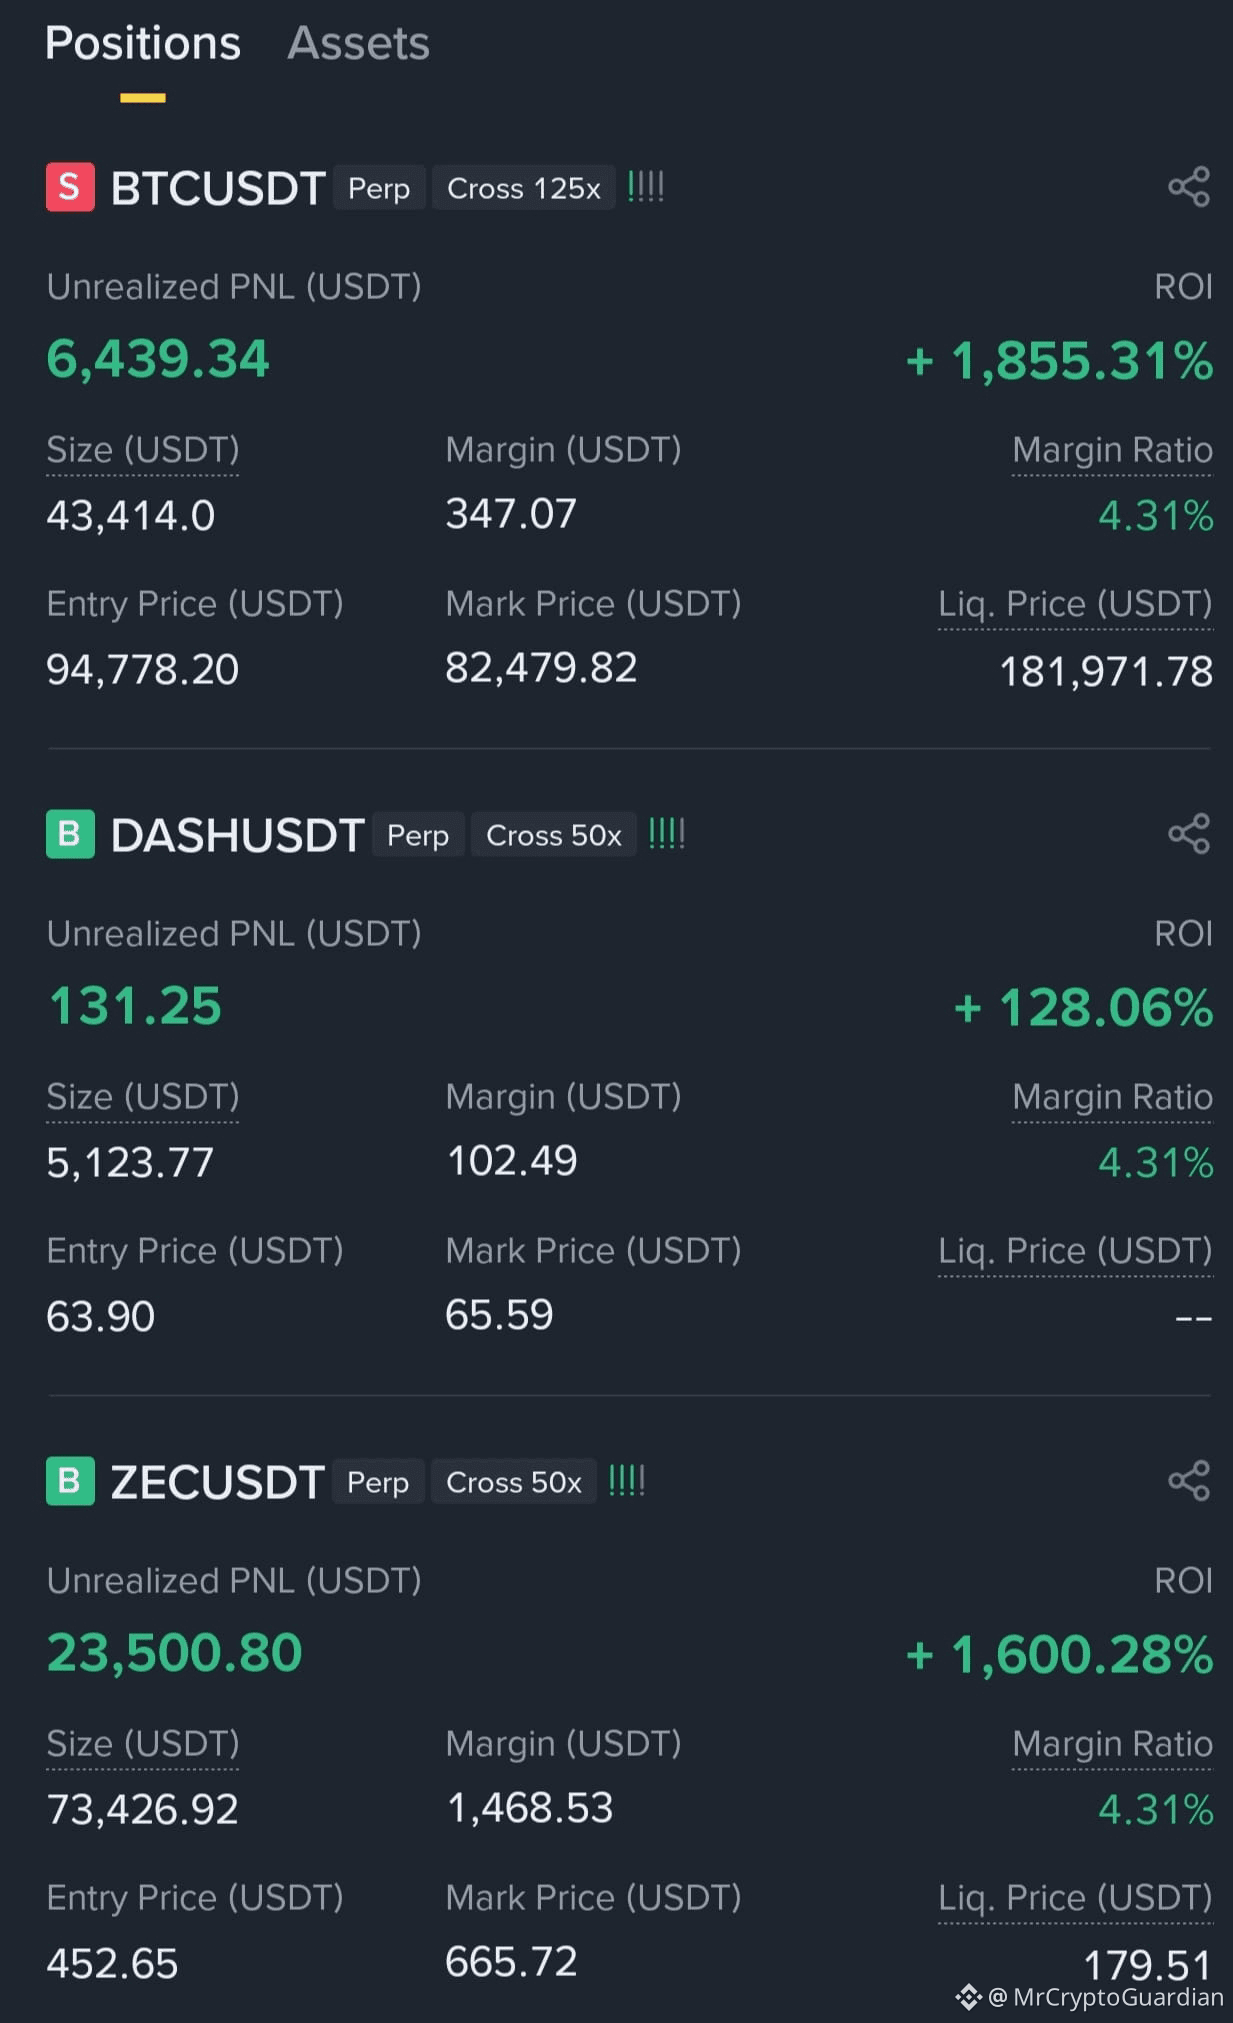
Task: Share the BTCUSDT position
Action: pyautogui.click(x=1189, y=187)
